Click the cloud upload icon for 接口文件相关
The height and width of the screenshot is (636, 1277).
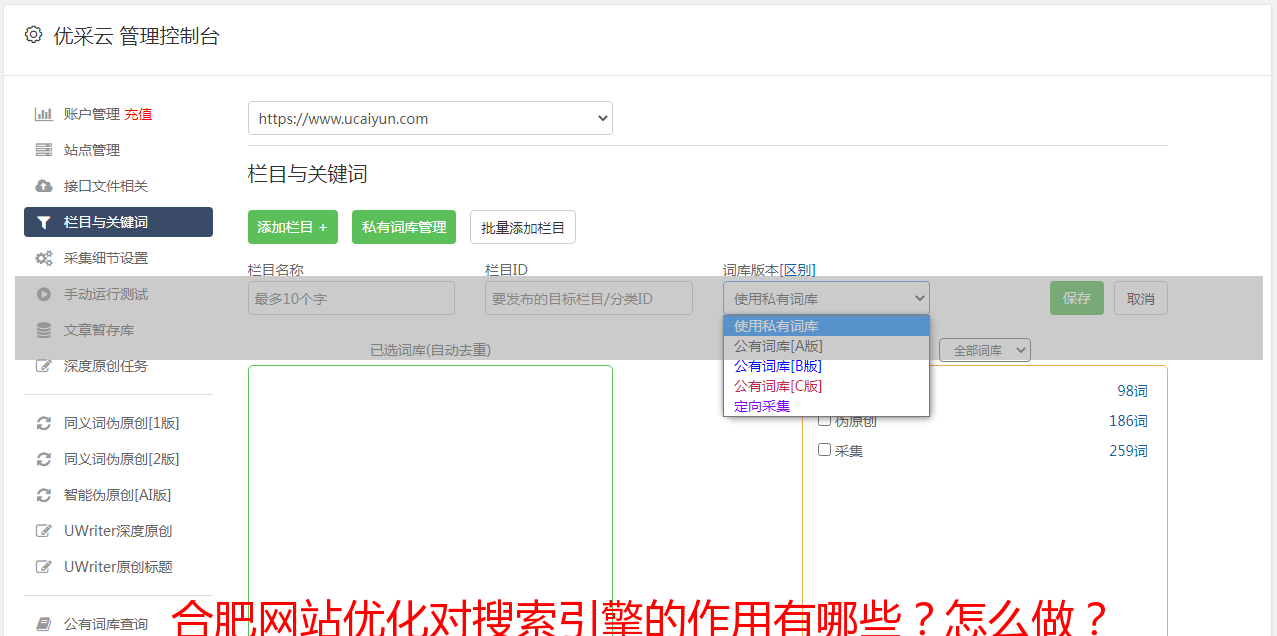44,186
